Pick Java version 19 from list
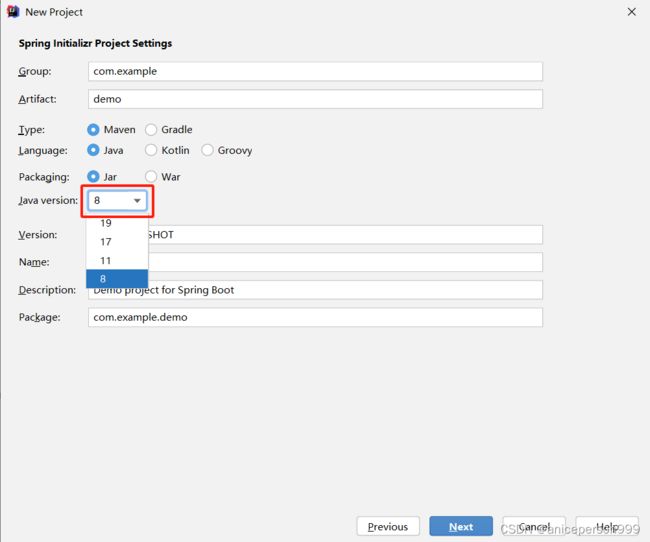This screenshot has height=542, width=650. click(117, 223)
